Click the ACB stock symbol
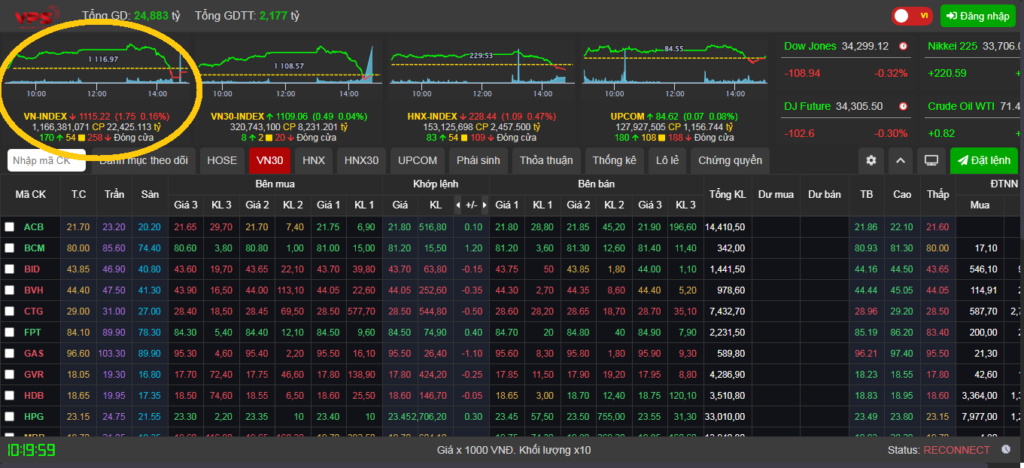The height and width of the screenshot is (468, 1024). [x=33, y=227]
